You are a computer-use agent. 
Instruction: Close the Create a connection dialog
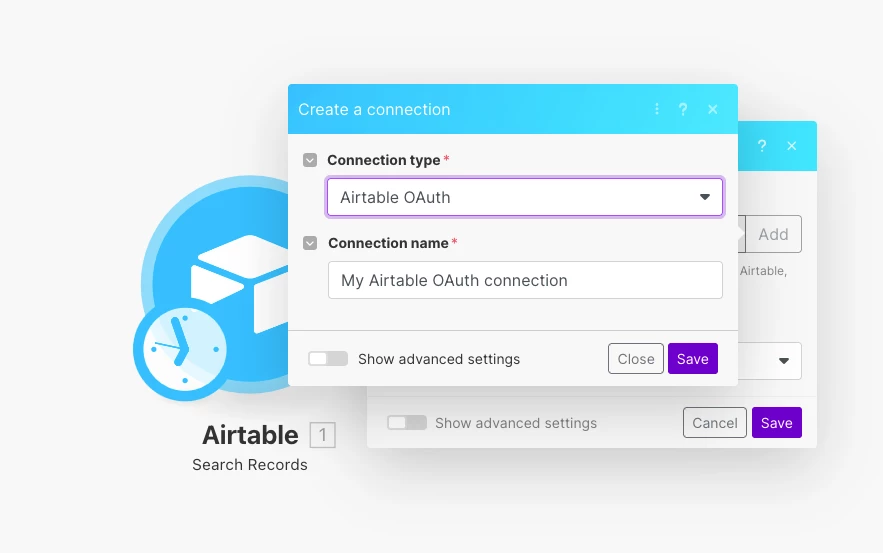click(713, 109)
